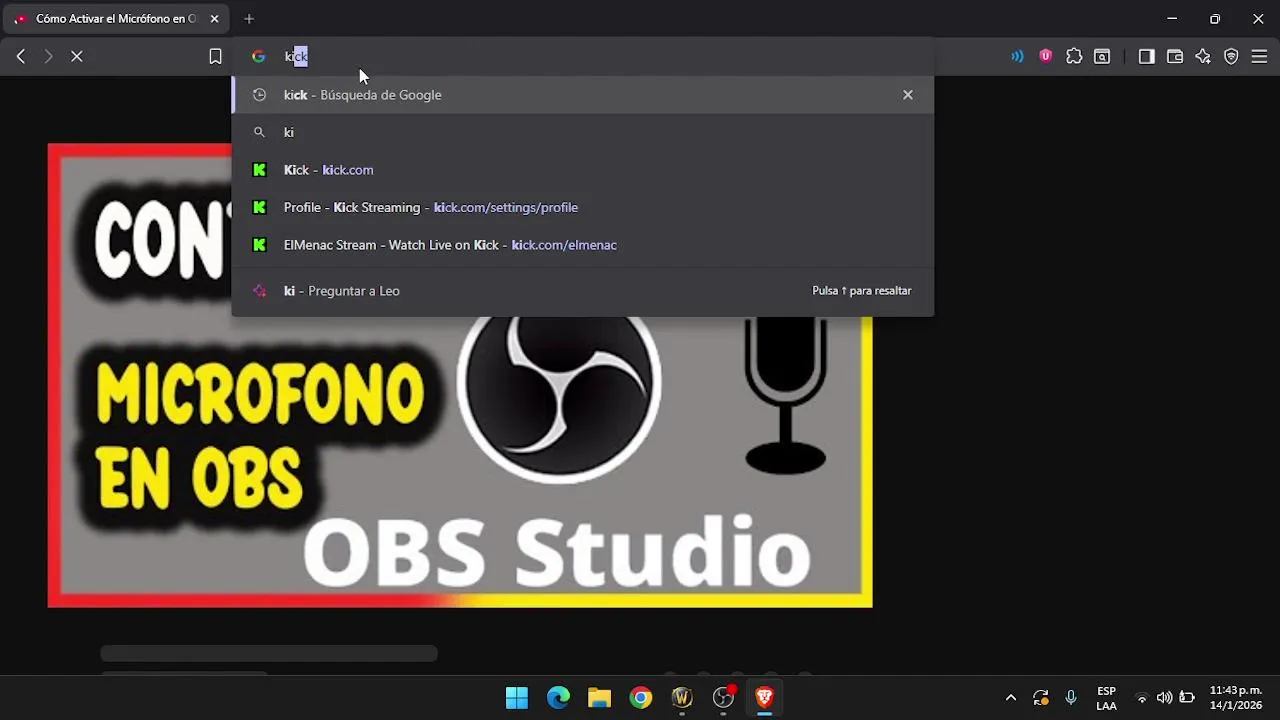Viewport: 1280px width, 720px height.
Task: Open 'Profile - Kick Streaming' suggestion
Action: (x=582, y=207)
